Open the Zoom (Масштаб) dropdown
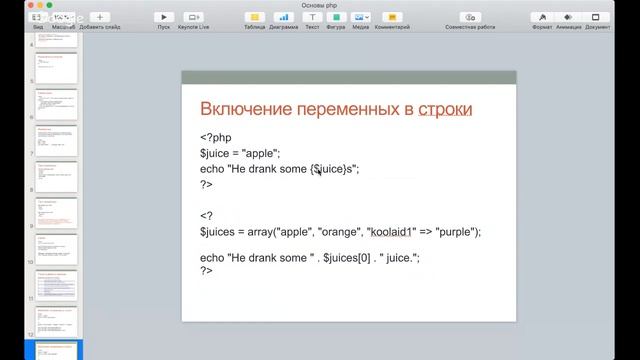The image size is (640, 360). [63, 18]
